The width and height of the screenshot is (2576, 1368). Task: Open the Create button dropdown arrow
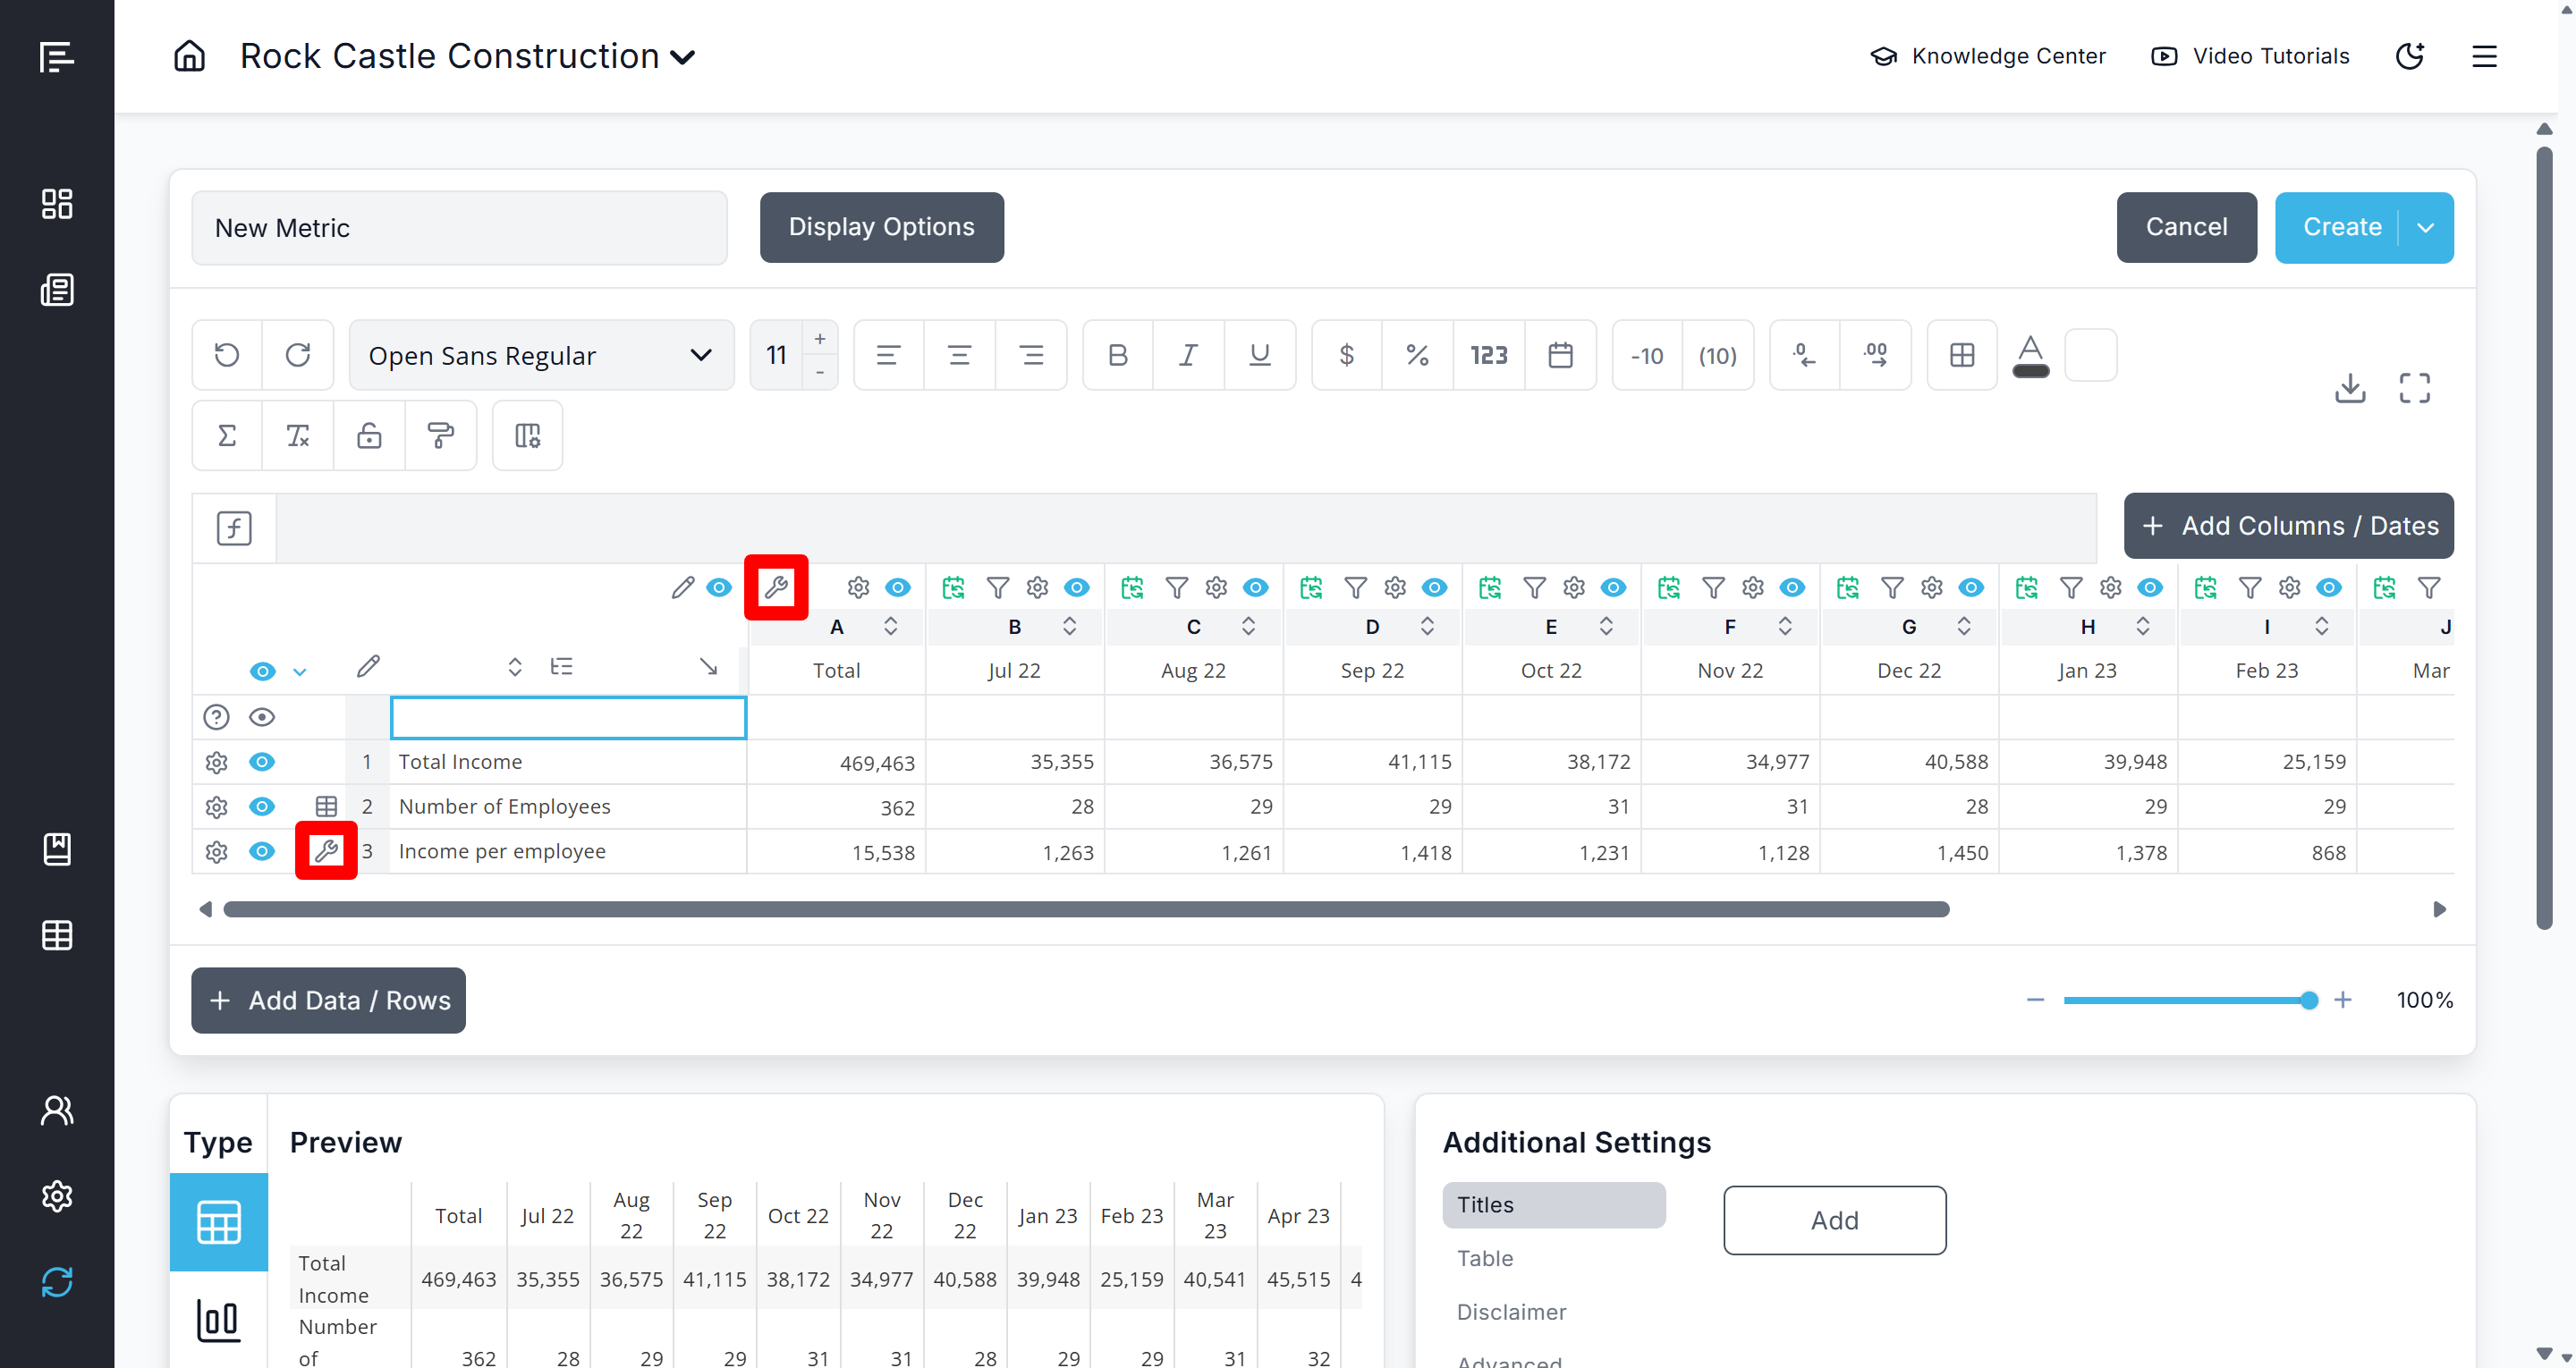[2425, 228]
